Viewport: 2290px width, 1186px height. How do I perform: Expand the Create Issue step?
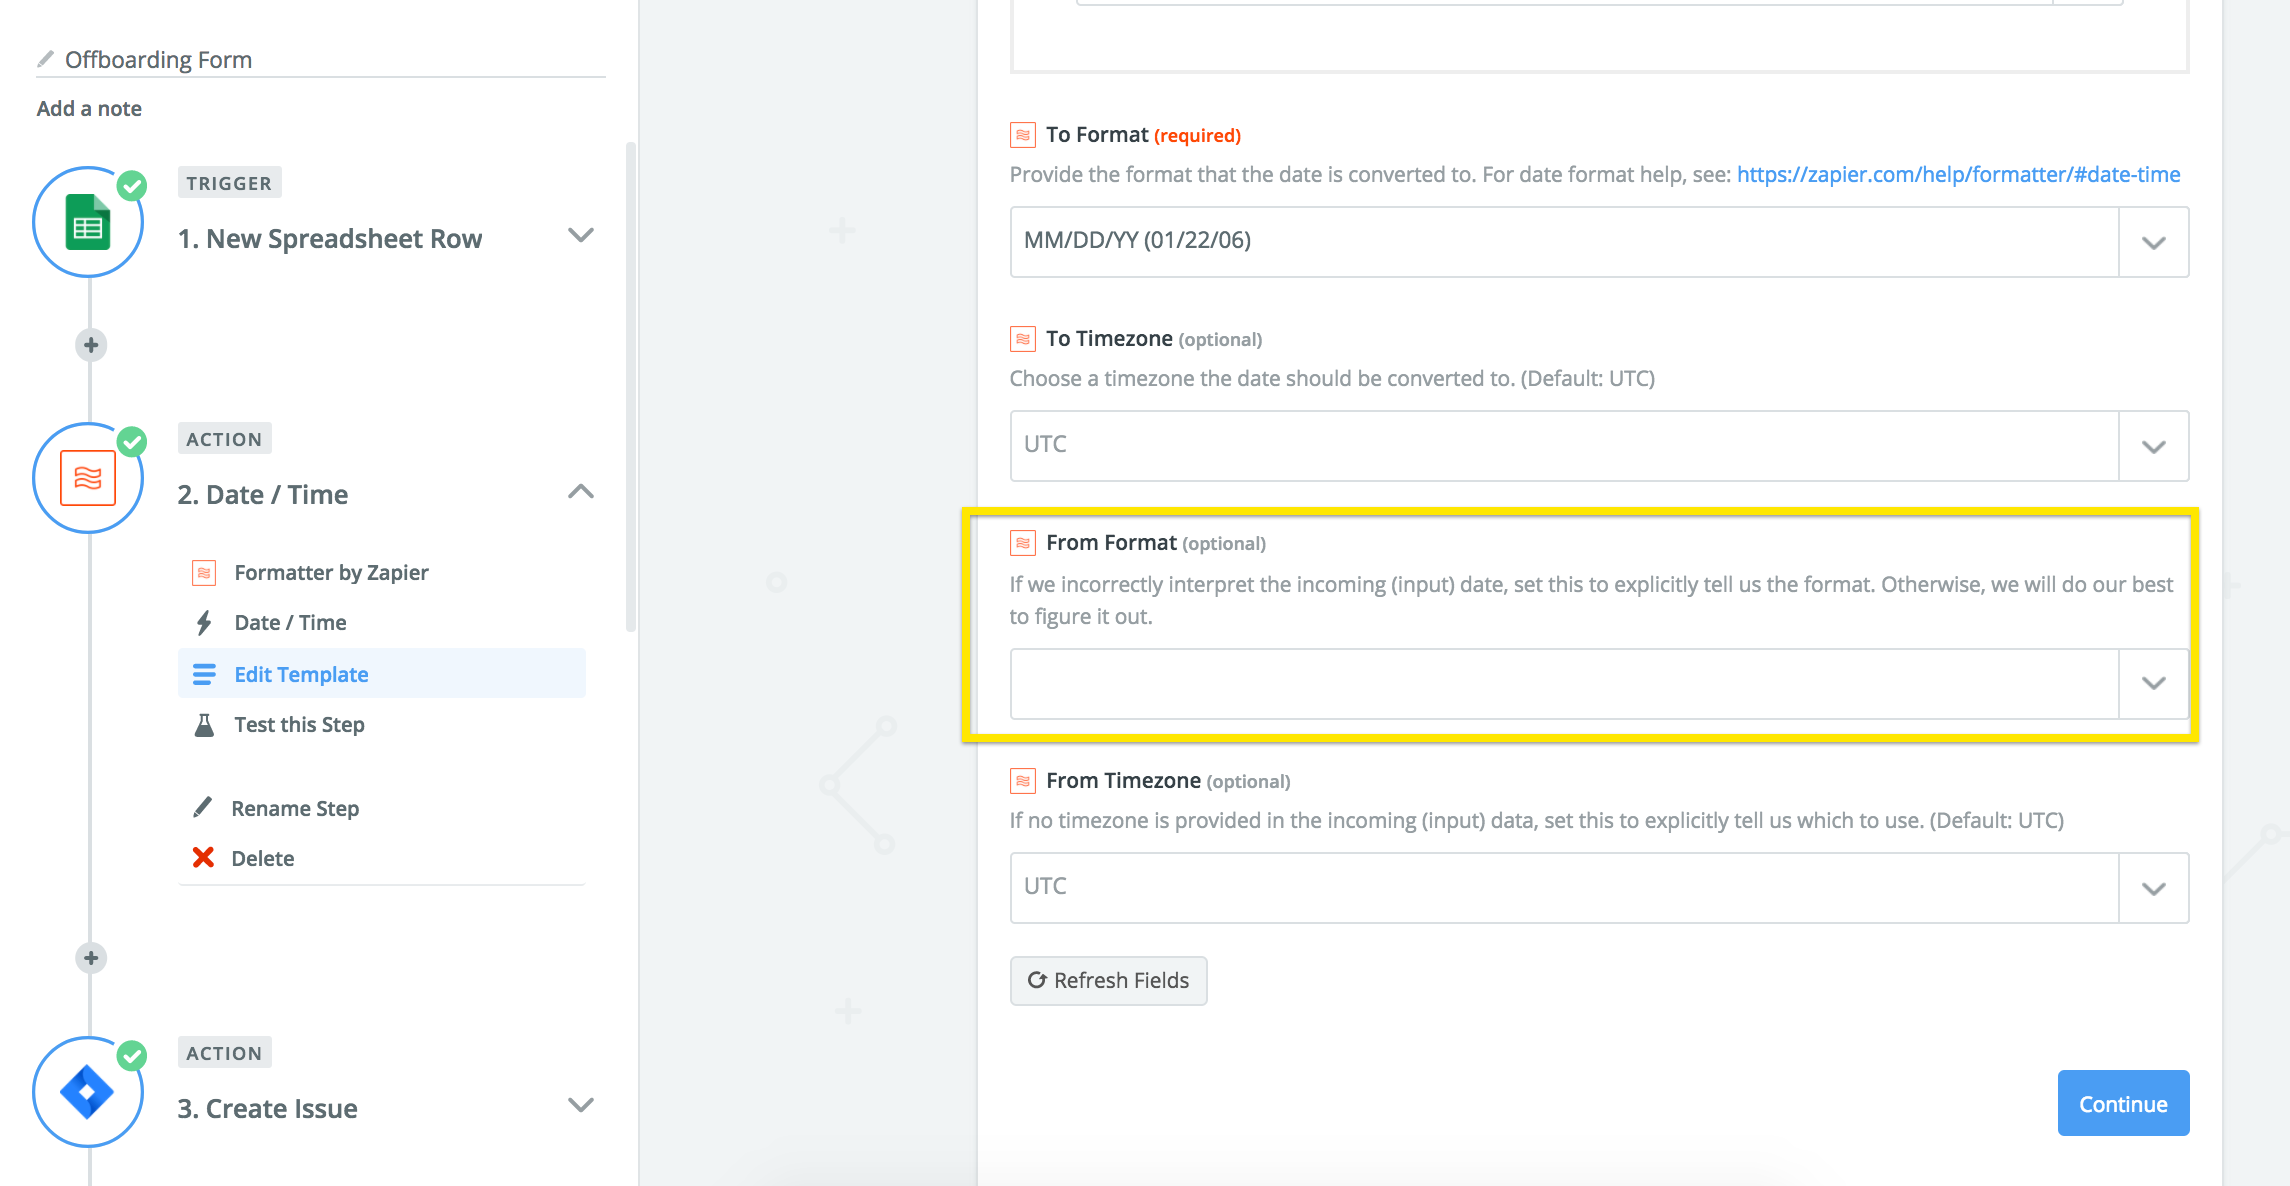pos(581,1105)
